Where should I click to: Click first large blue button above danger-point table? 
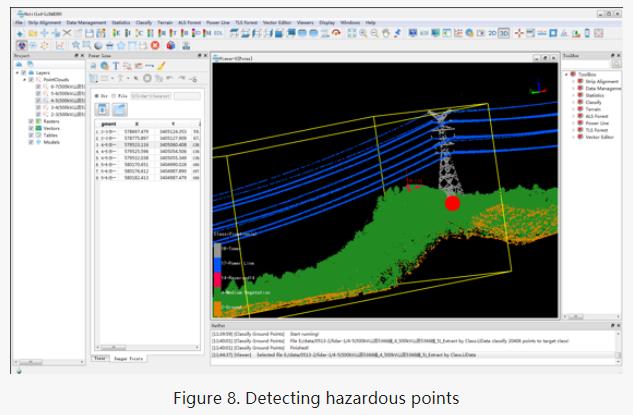[x=102, y=109]
